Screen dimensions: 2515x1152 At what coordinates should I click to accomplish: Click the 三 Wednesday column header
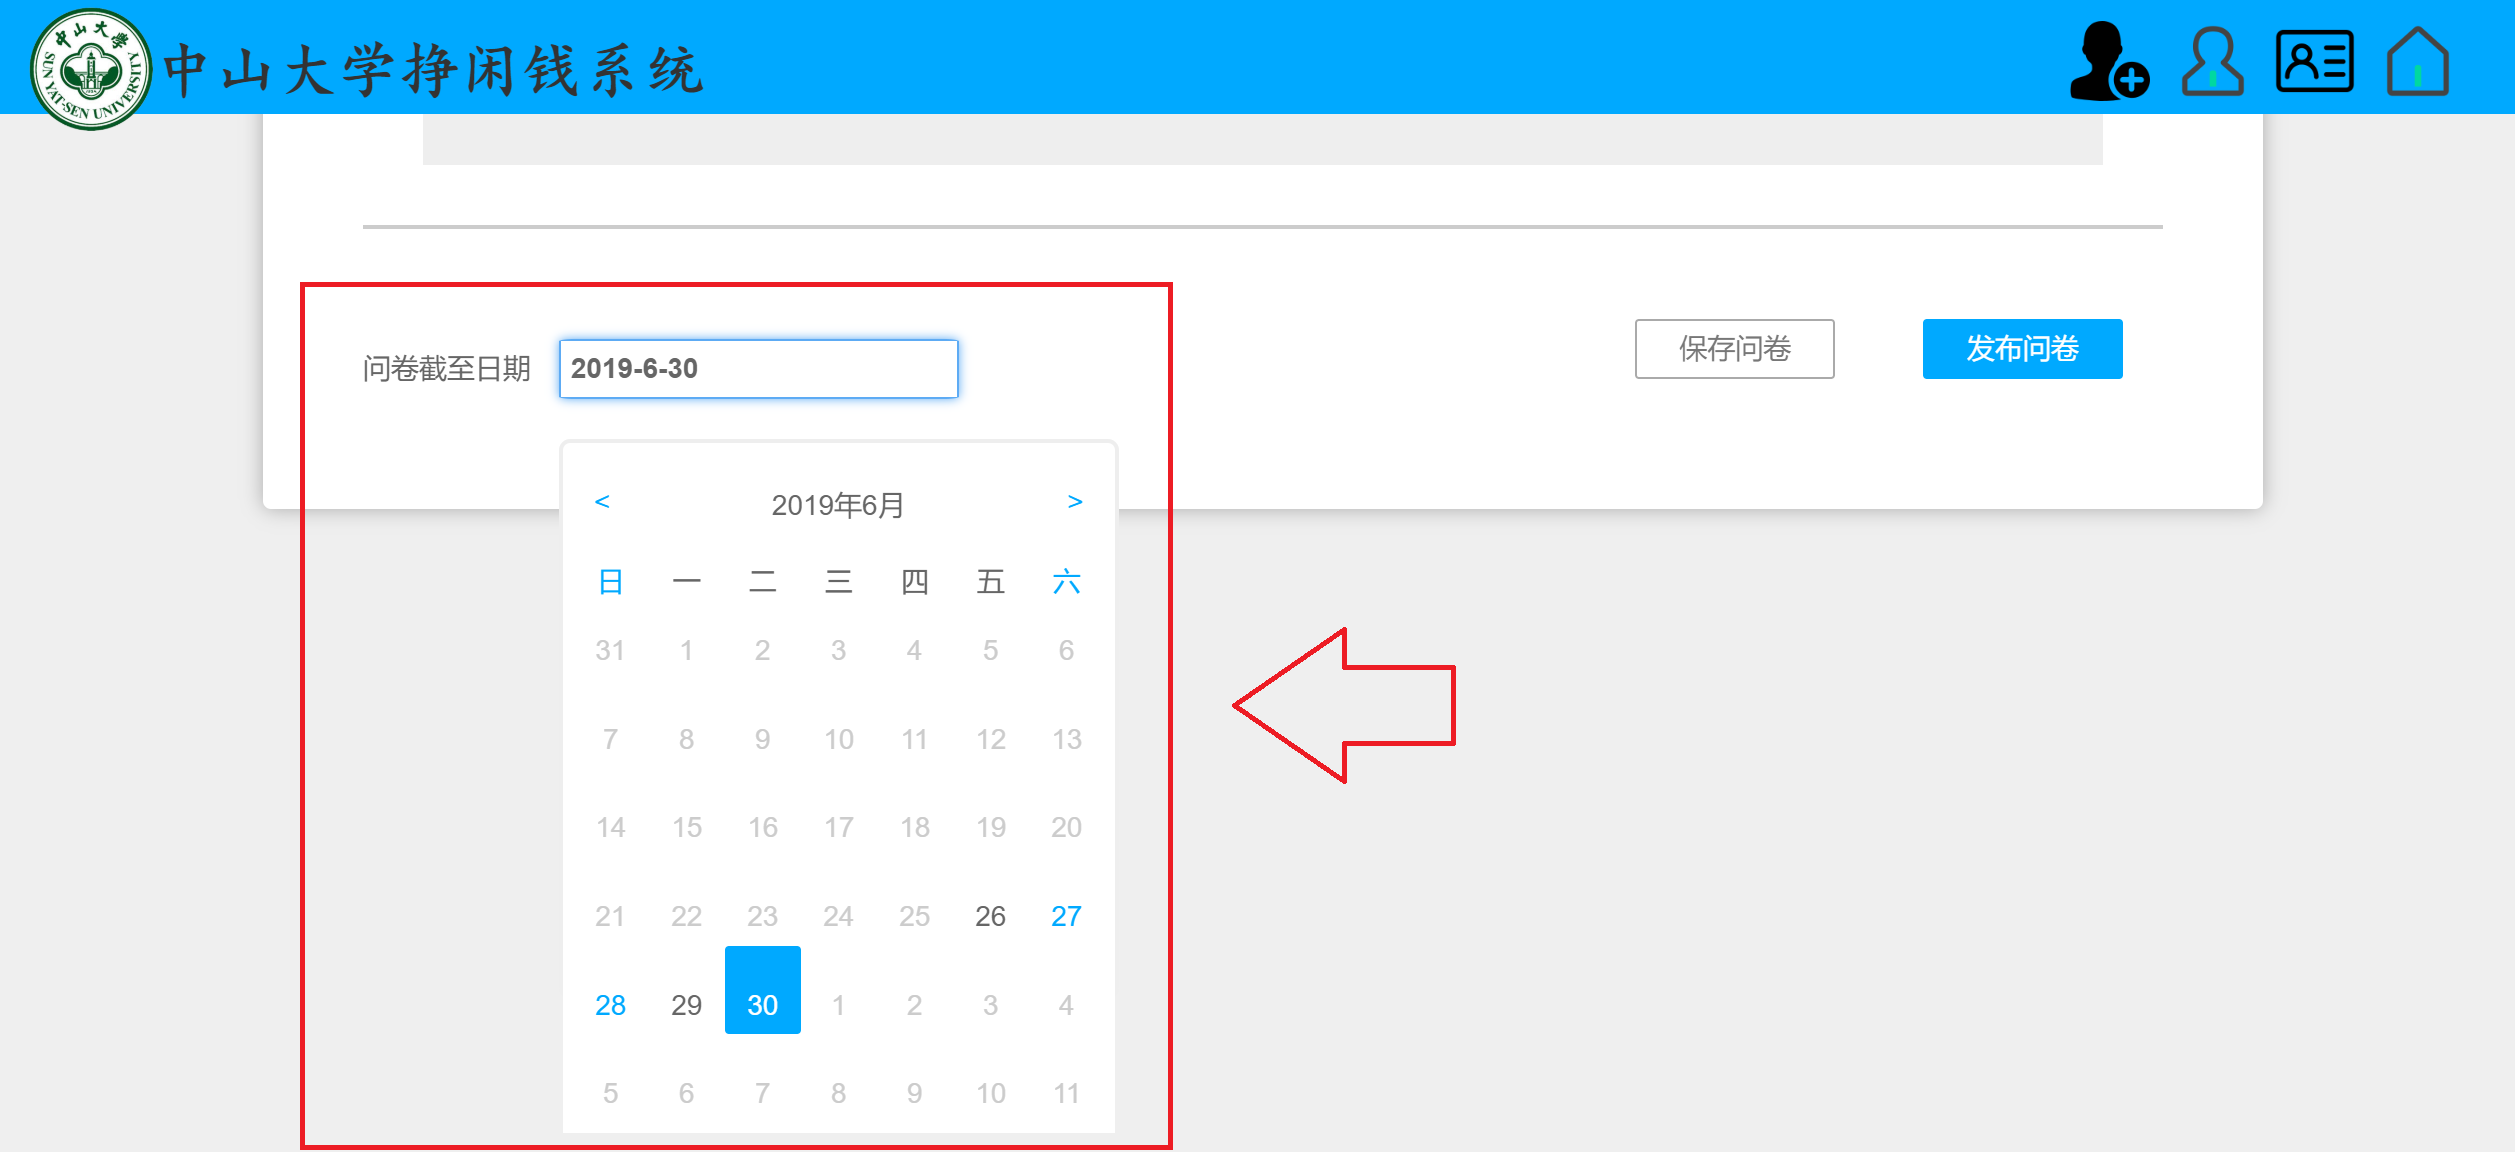(x=839, y=582)
